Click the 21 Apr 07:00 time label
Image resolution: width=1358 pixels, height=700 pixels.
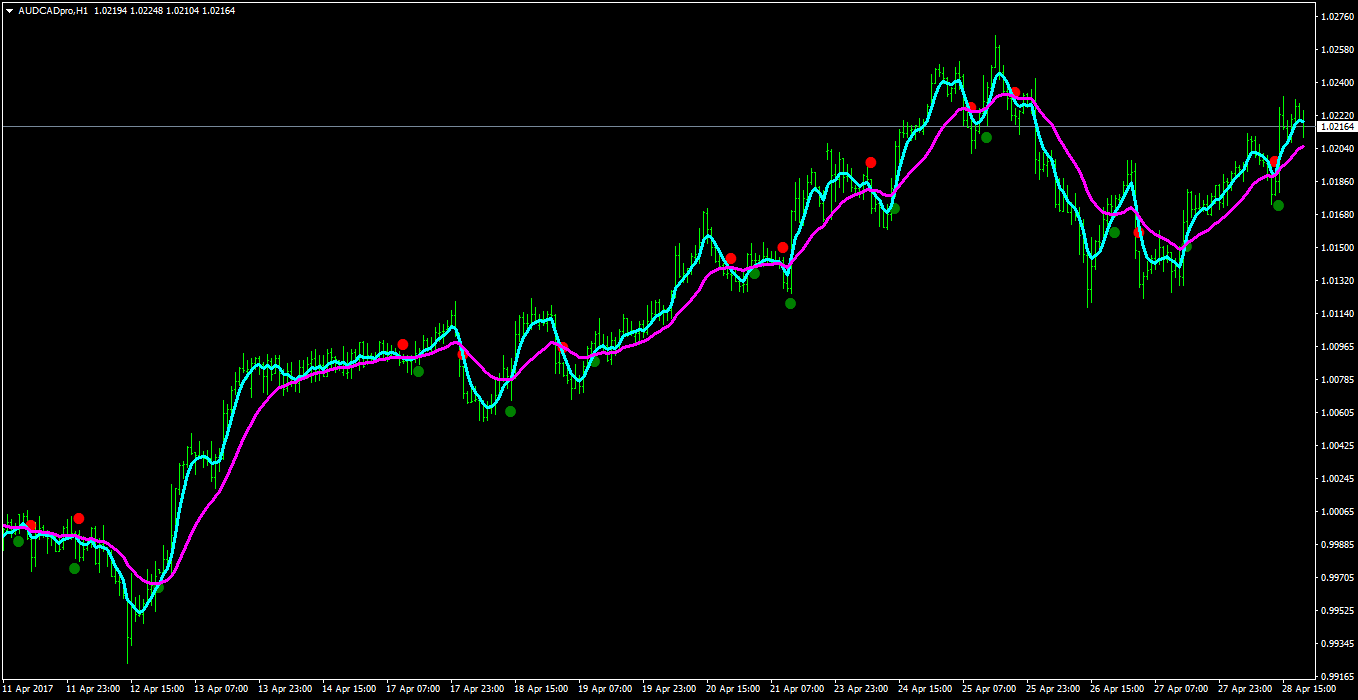[797, 689]
